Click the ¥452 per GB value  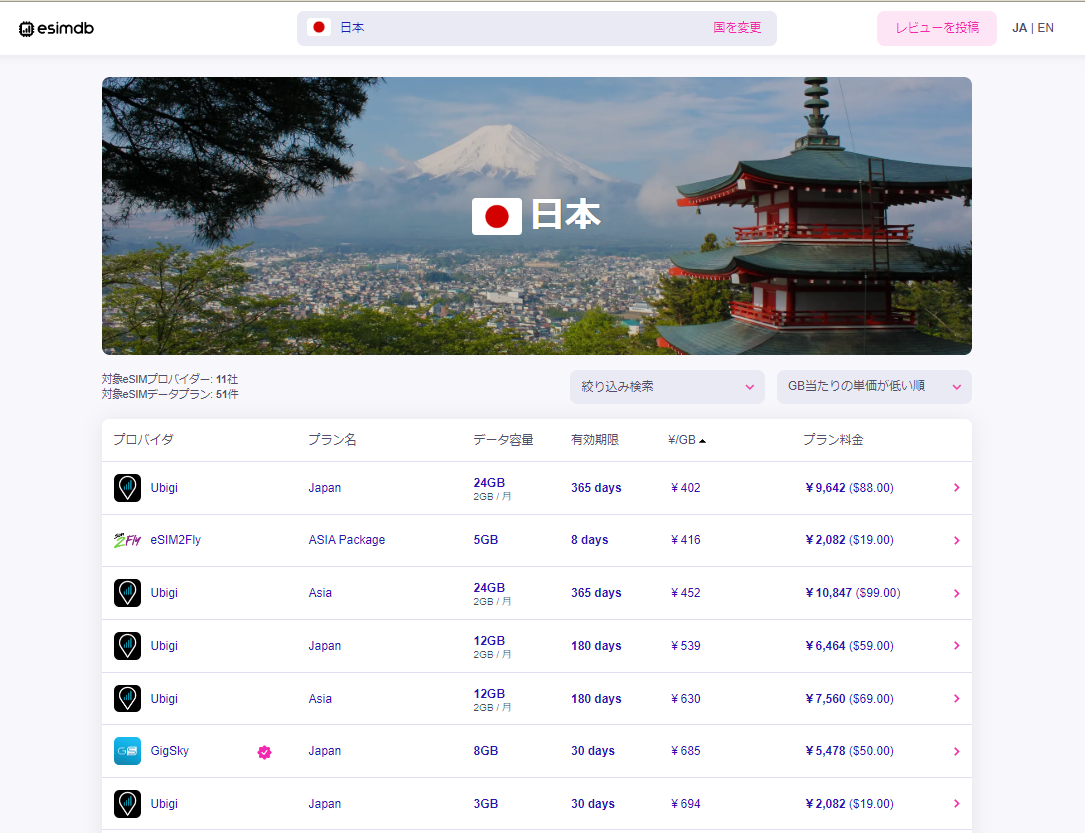pos(685,593)
